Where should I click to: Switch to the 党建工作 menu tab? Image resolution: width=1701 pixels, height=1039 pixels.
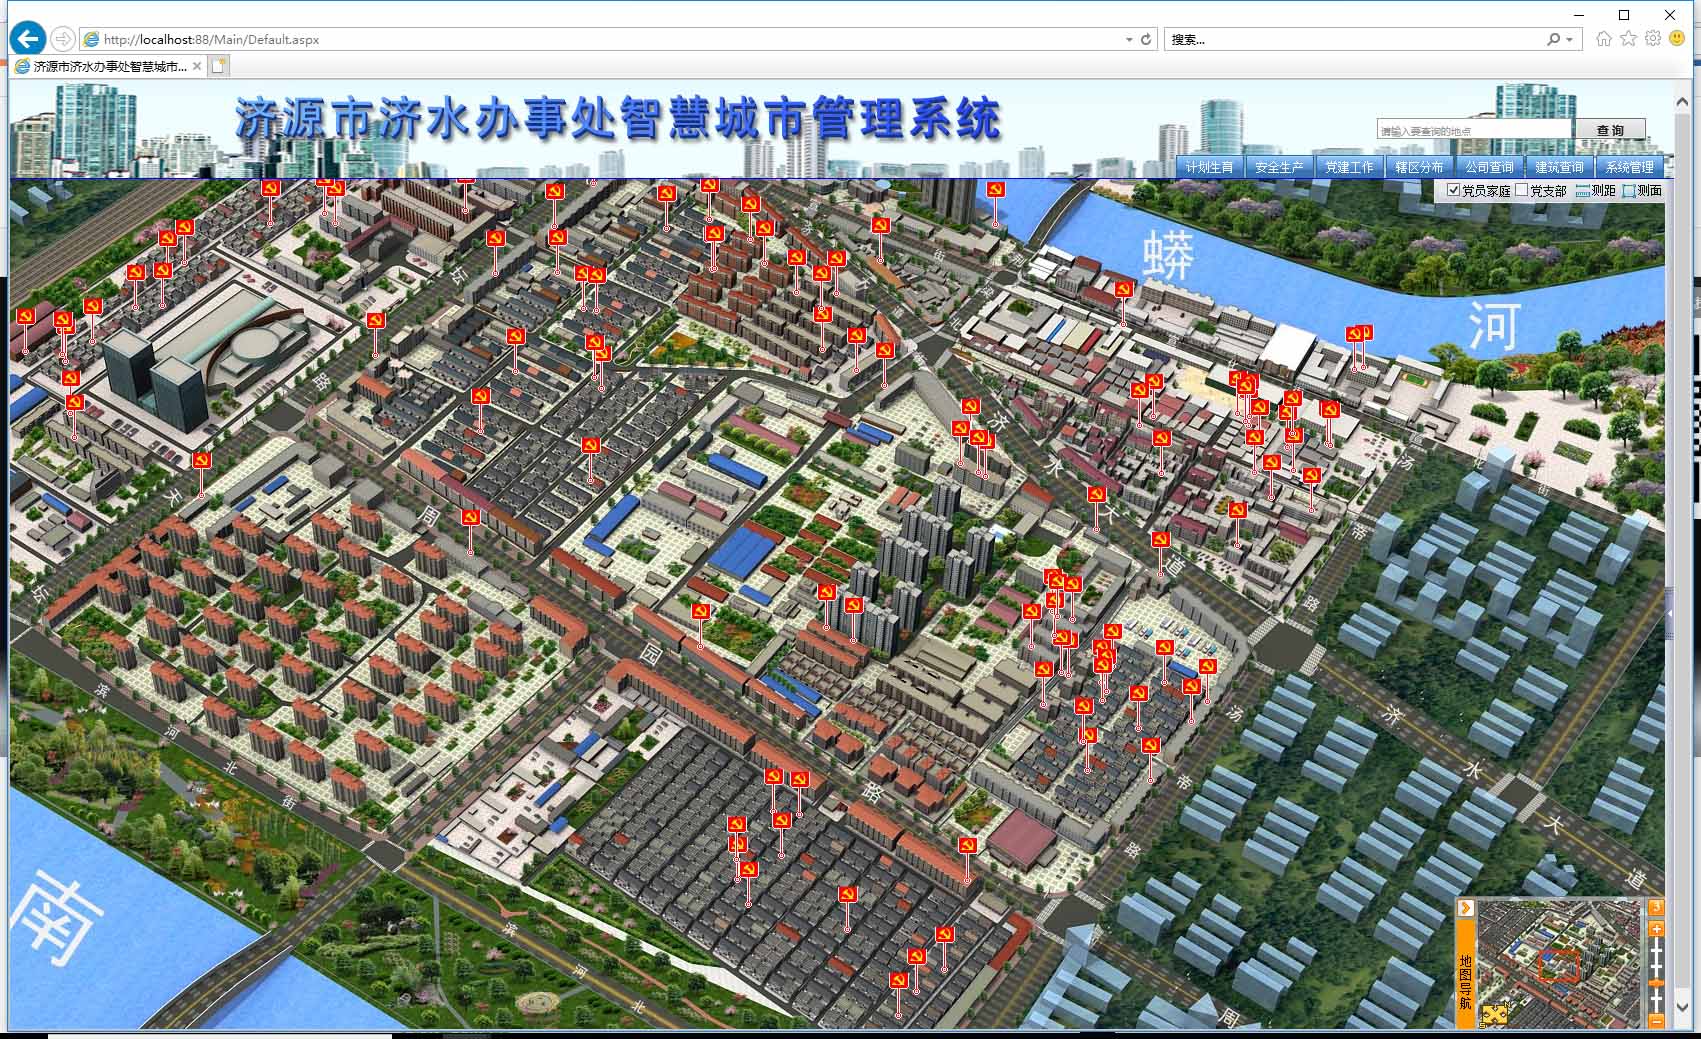coord(1349,167)
